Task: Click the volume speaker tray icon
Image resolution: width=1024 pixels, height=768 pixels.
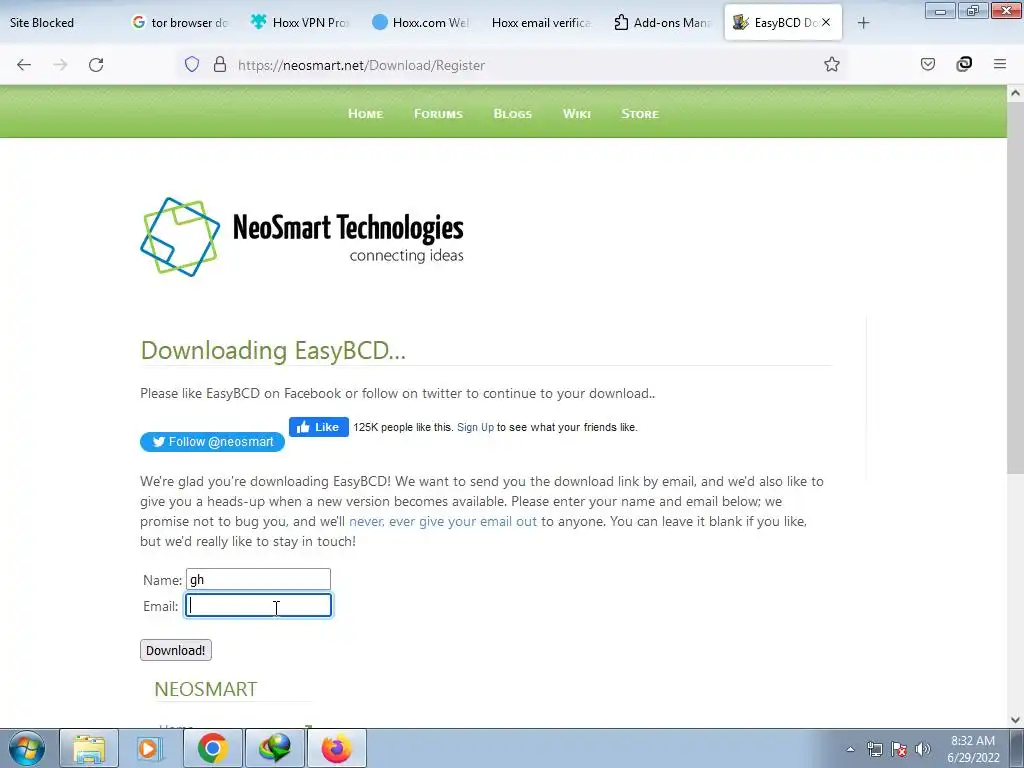Action: coord(923,749)
